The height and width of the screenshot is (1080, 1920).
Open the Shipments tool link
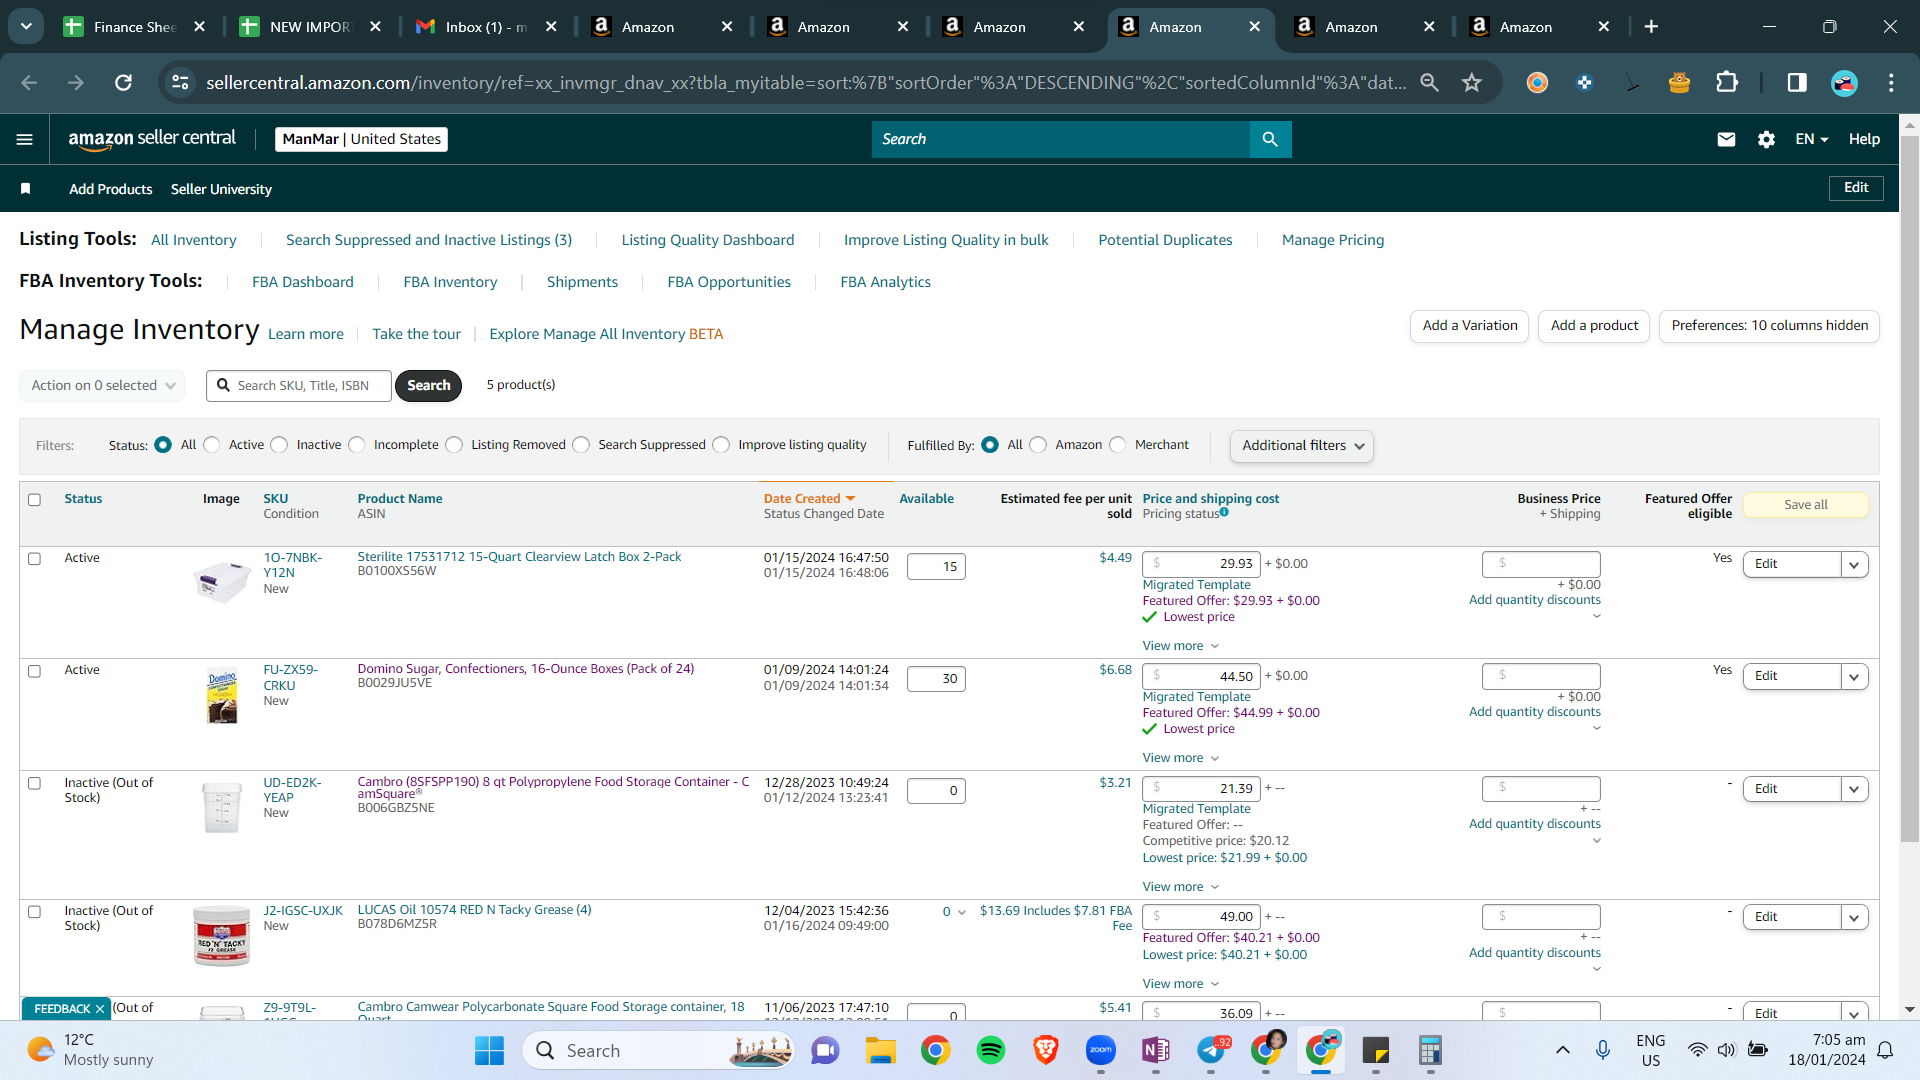[582, 282]
